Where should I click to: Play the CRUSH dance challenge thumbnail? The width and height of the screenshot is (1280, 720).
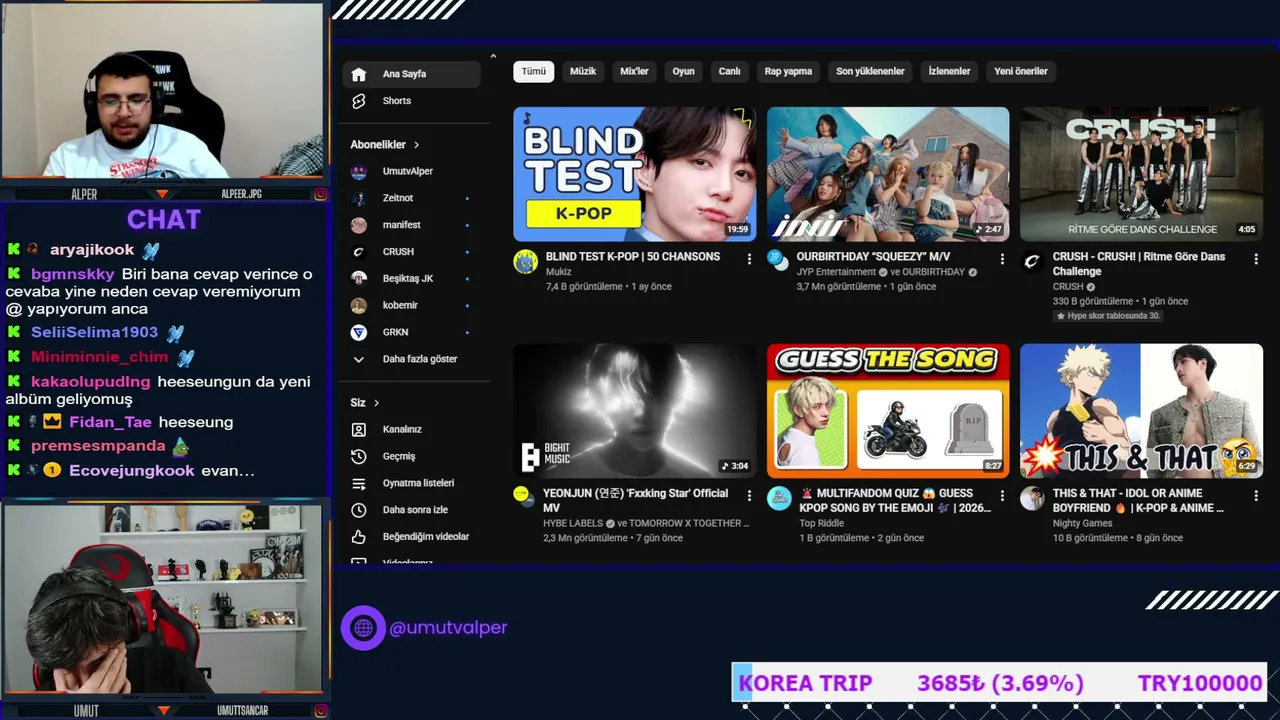pyautogui.click(x=1141, y=174)
